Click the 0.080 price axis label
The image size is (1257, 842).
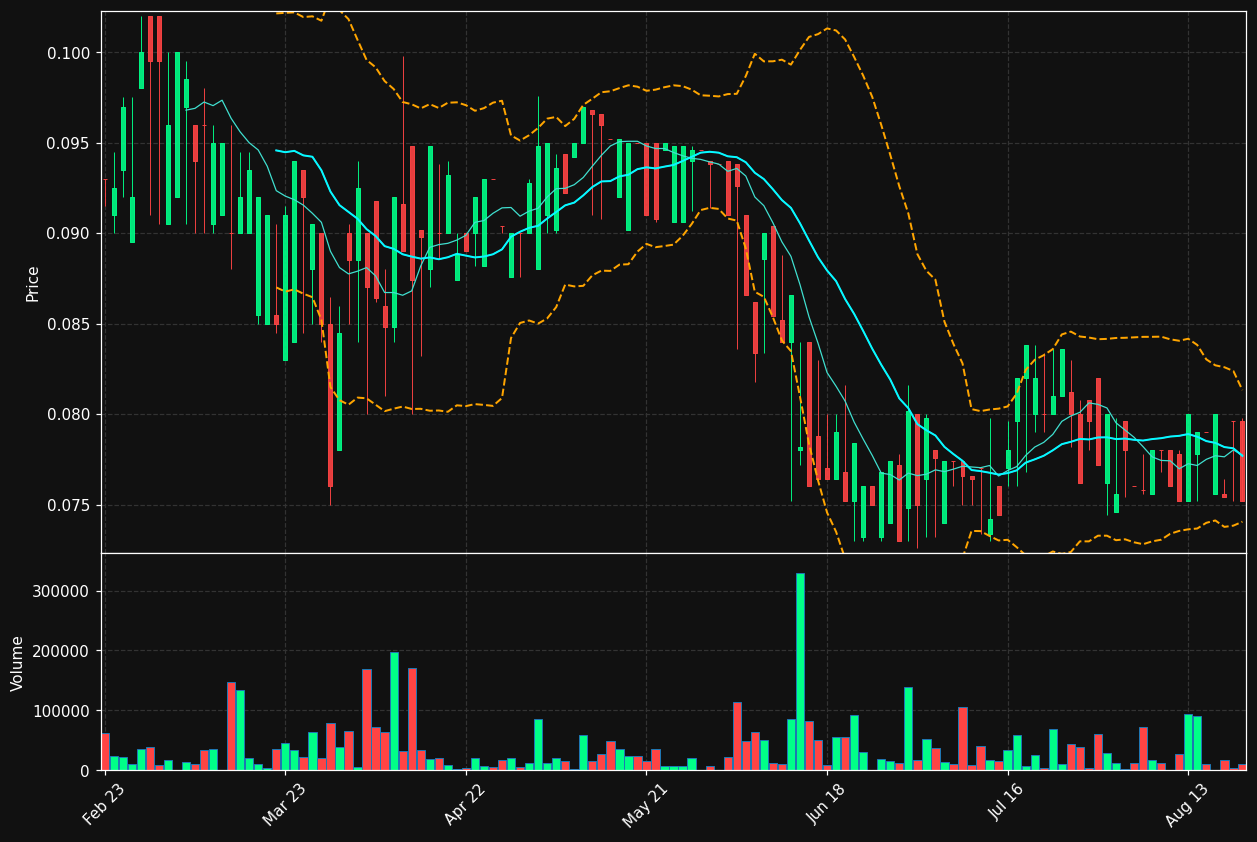(68, 415)
